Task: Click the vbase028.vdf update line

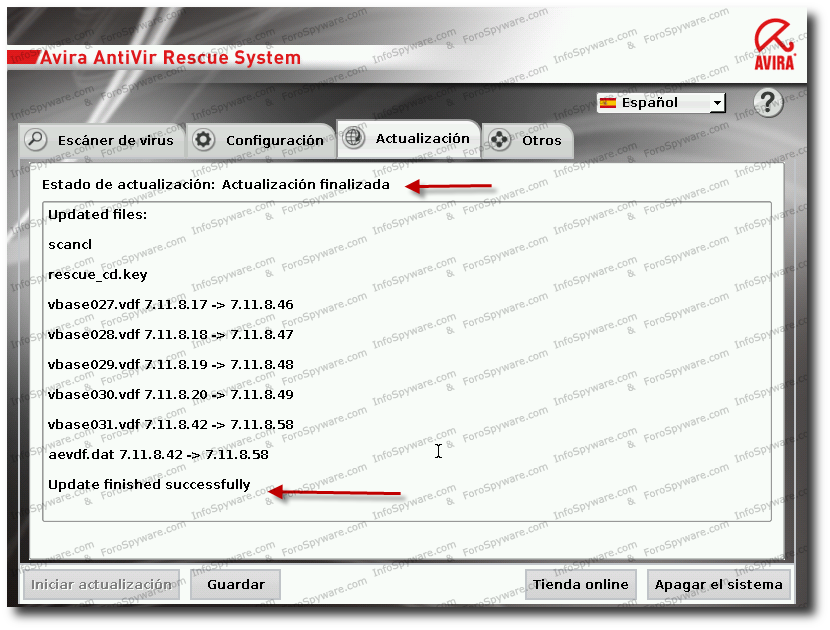Action: pos(170,335)
